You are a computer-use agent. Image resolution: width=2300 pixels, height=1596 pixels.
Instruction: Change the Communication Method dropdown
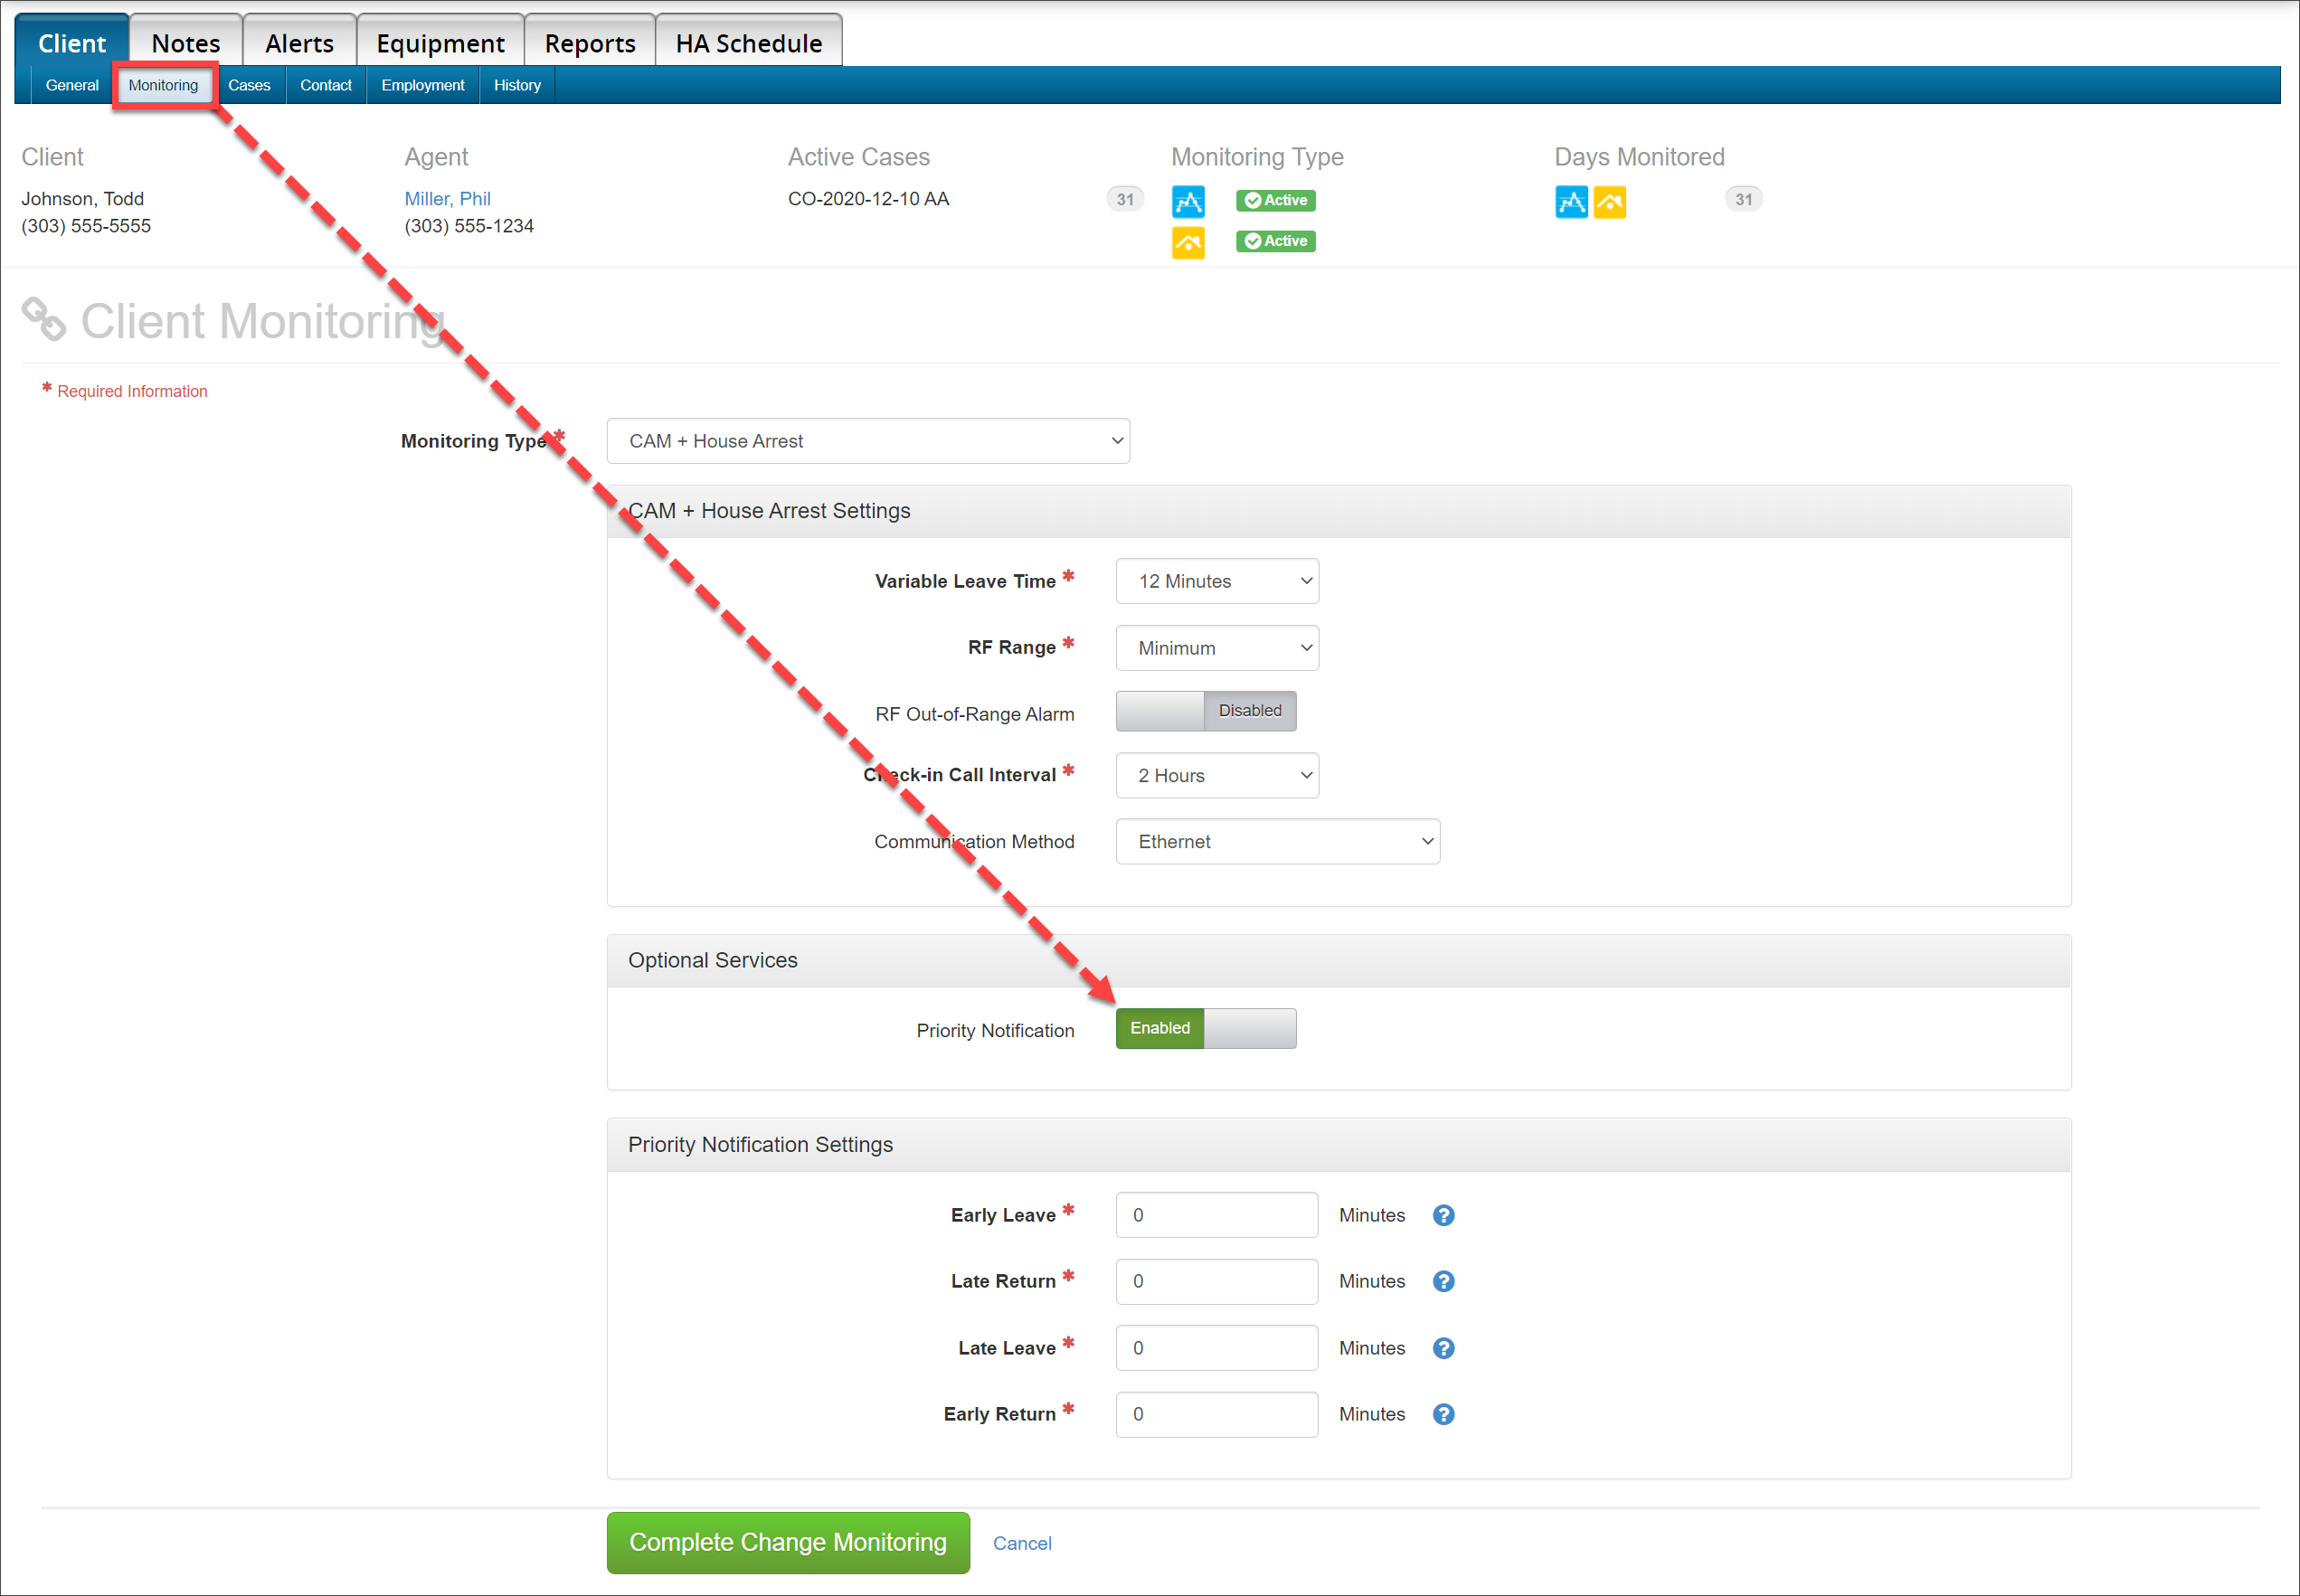(1277, 841)
